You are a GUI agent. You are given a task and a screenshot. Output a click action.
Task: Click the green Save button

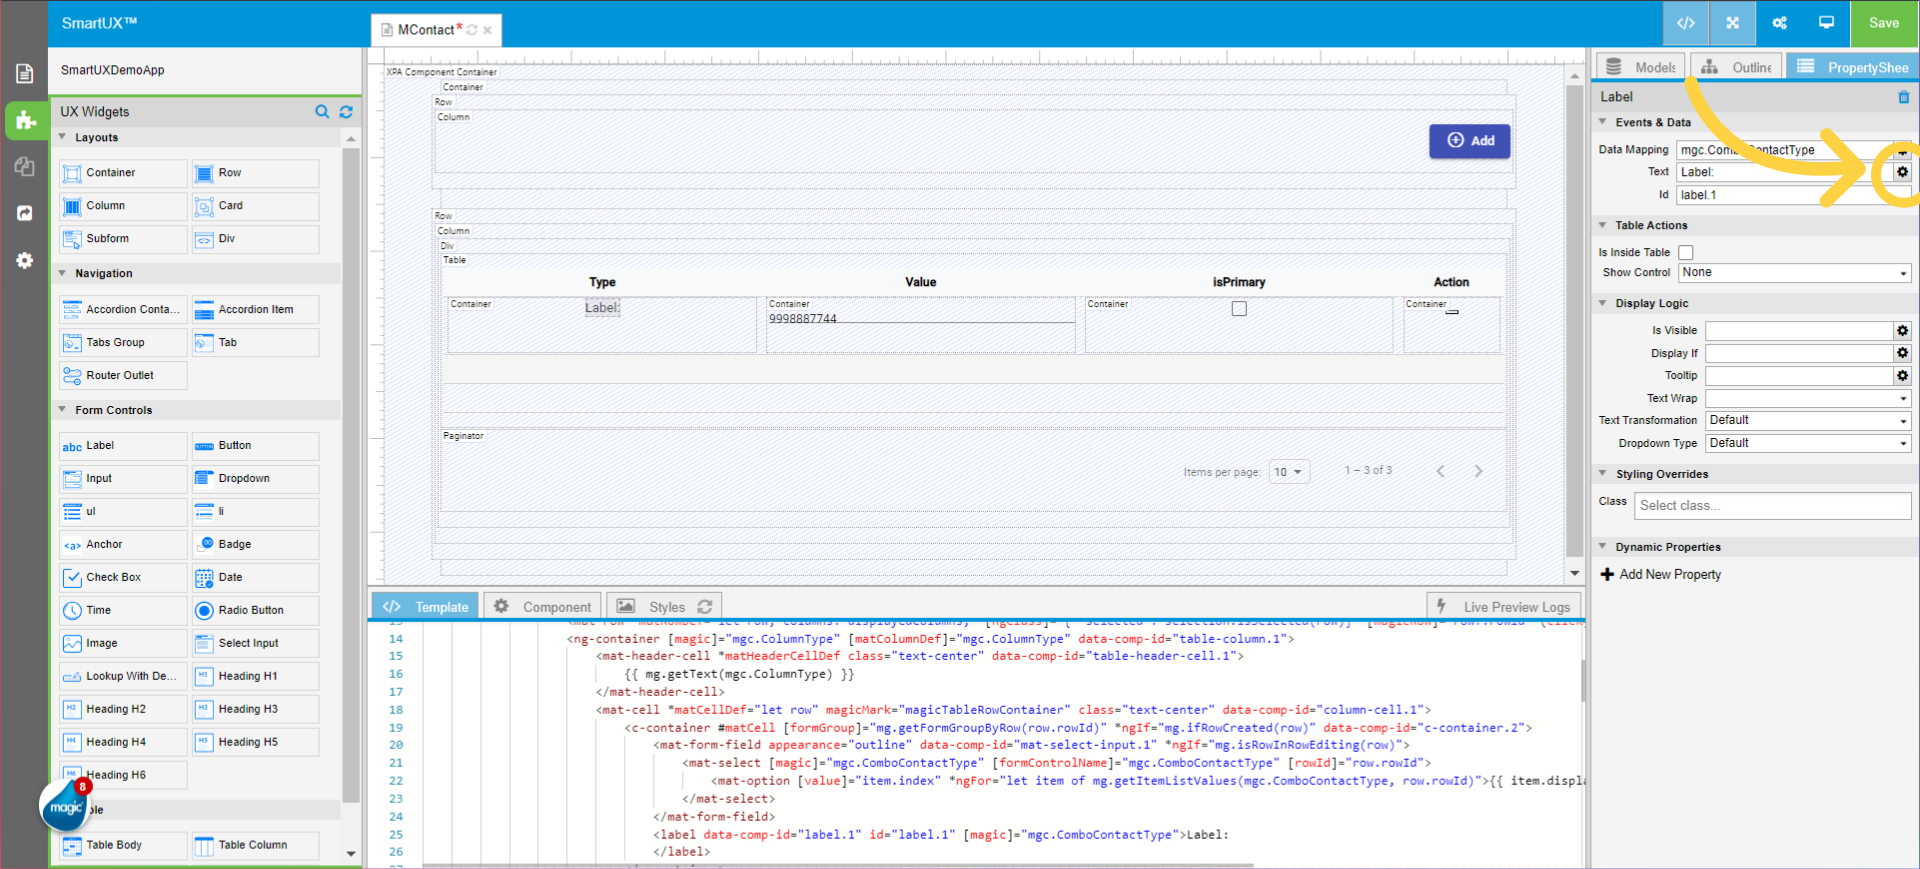pyautogui.click(x=1883, y=23)
